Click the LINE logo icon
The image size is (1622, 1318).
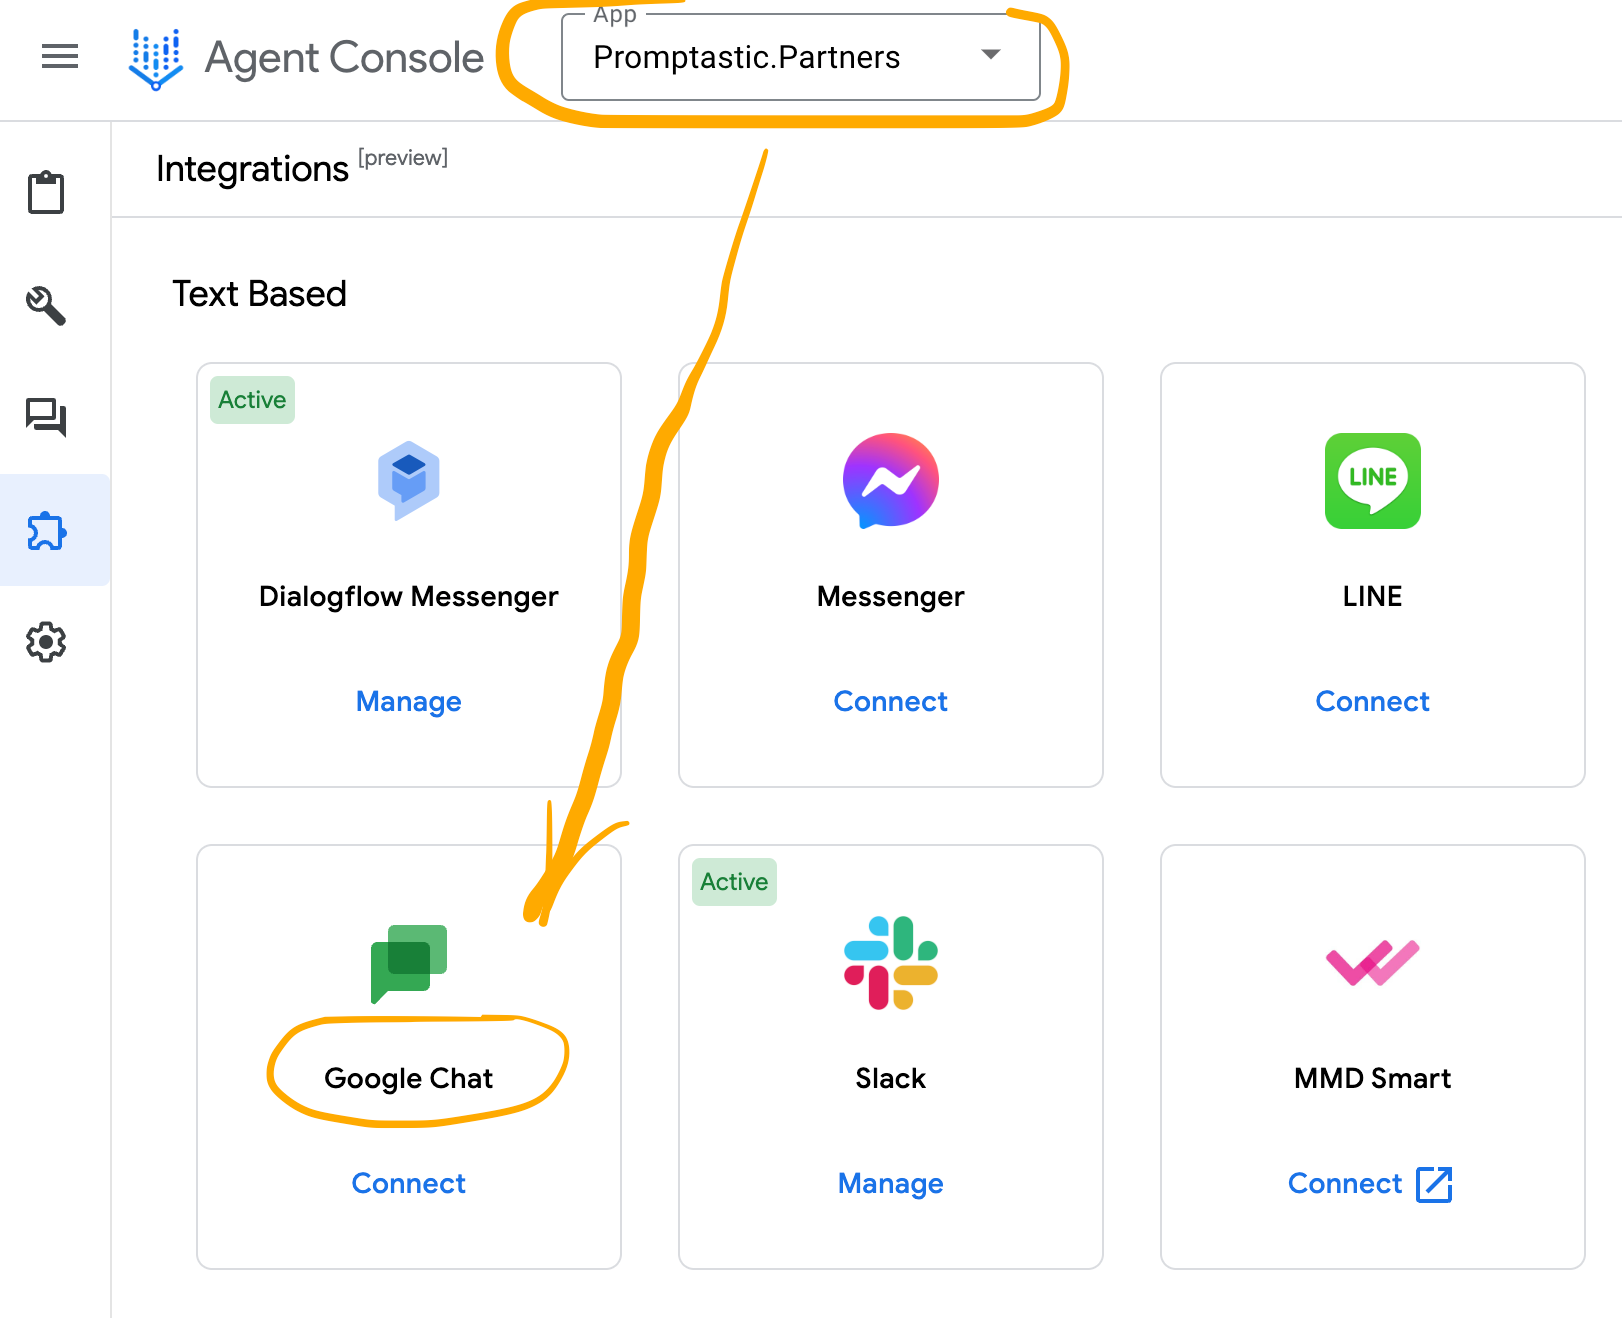[1372, 481]
